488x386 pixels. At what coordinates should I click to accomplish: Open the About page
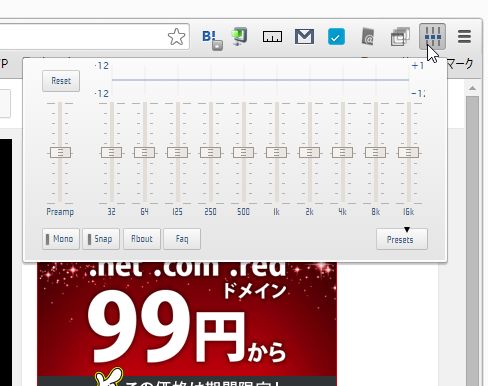[142, 239]
